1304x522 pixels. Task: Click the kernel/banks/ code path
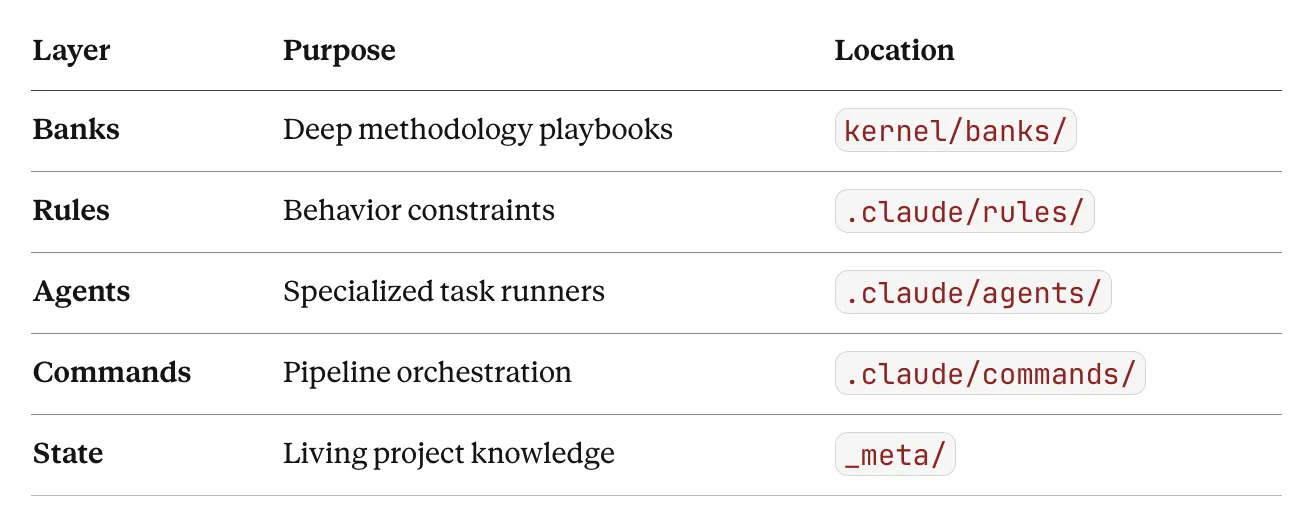955,130
